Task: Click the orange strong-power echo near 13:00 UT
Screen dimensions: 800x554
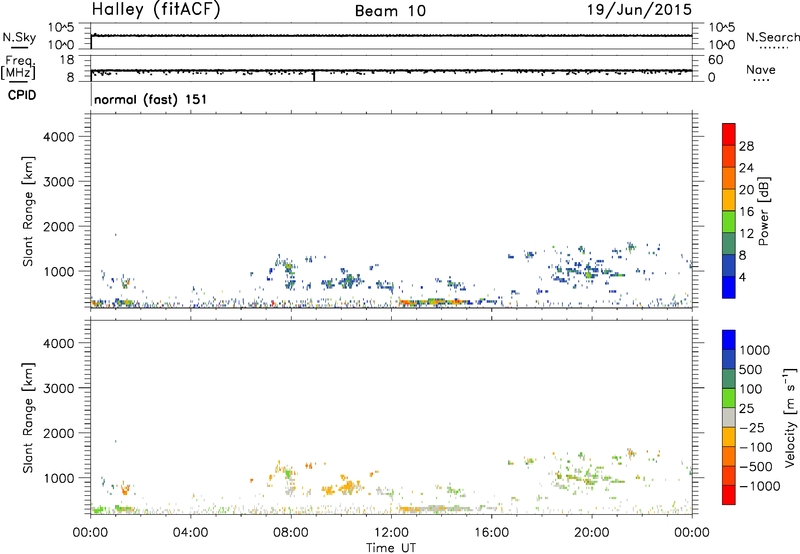Action: click(411, 302)
